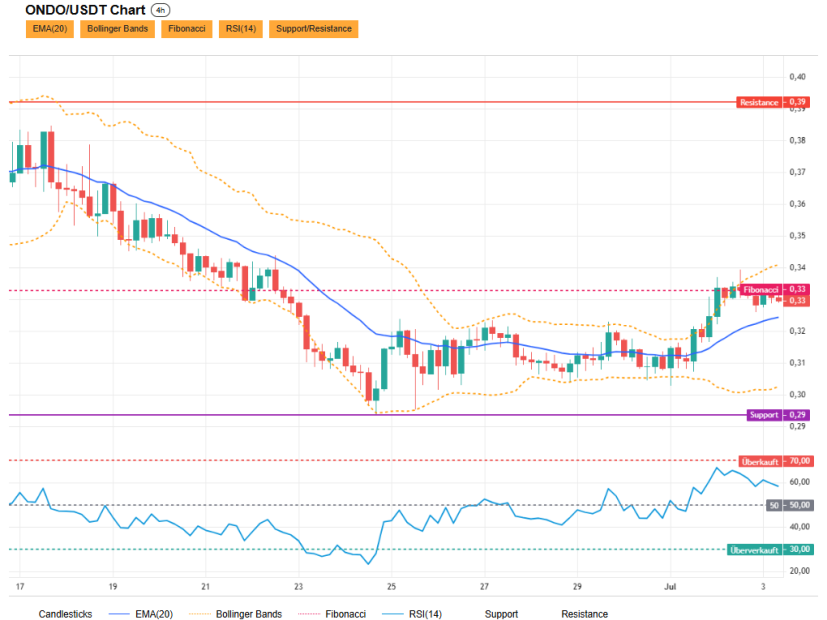Click the EMA(20) legend entry
The image size is (827, 620).
click(141, 614)
